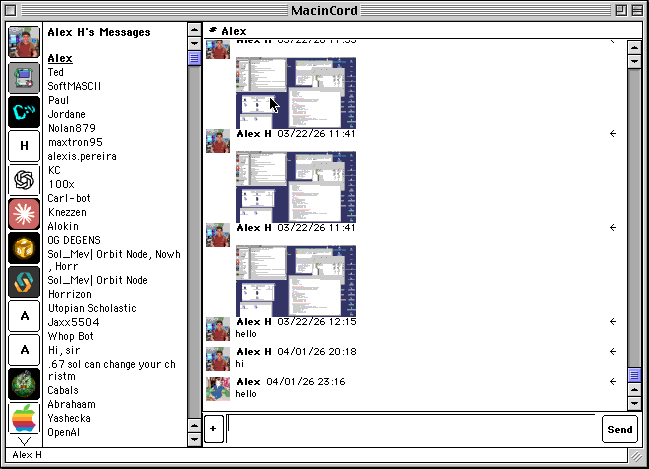Open the Ted direct message conversation
Screen dimensions: 649x469
tap(56, 72)
